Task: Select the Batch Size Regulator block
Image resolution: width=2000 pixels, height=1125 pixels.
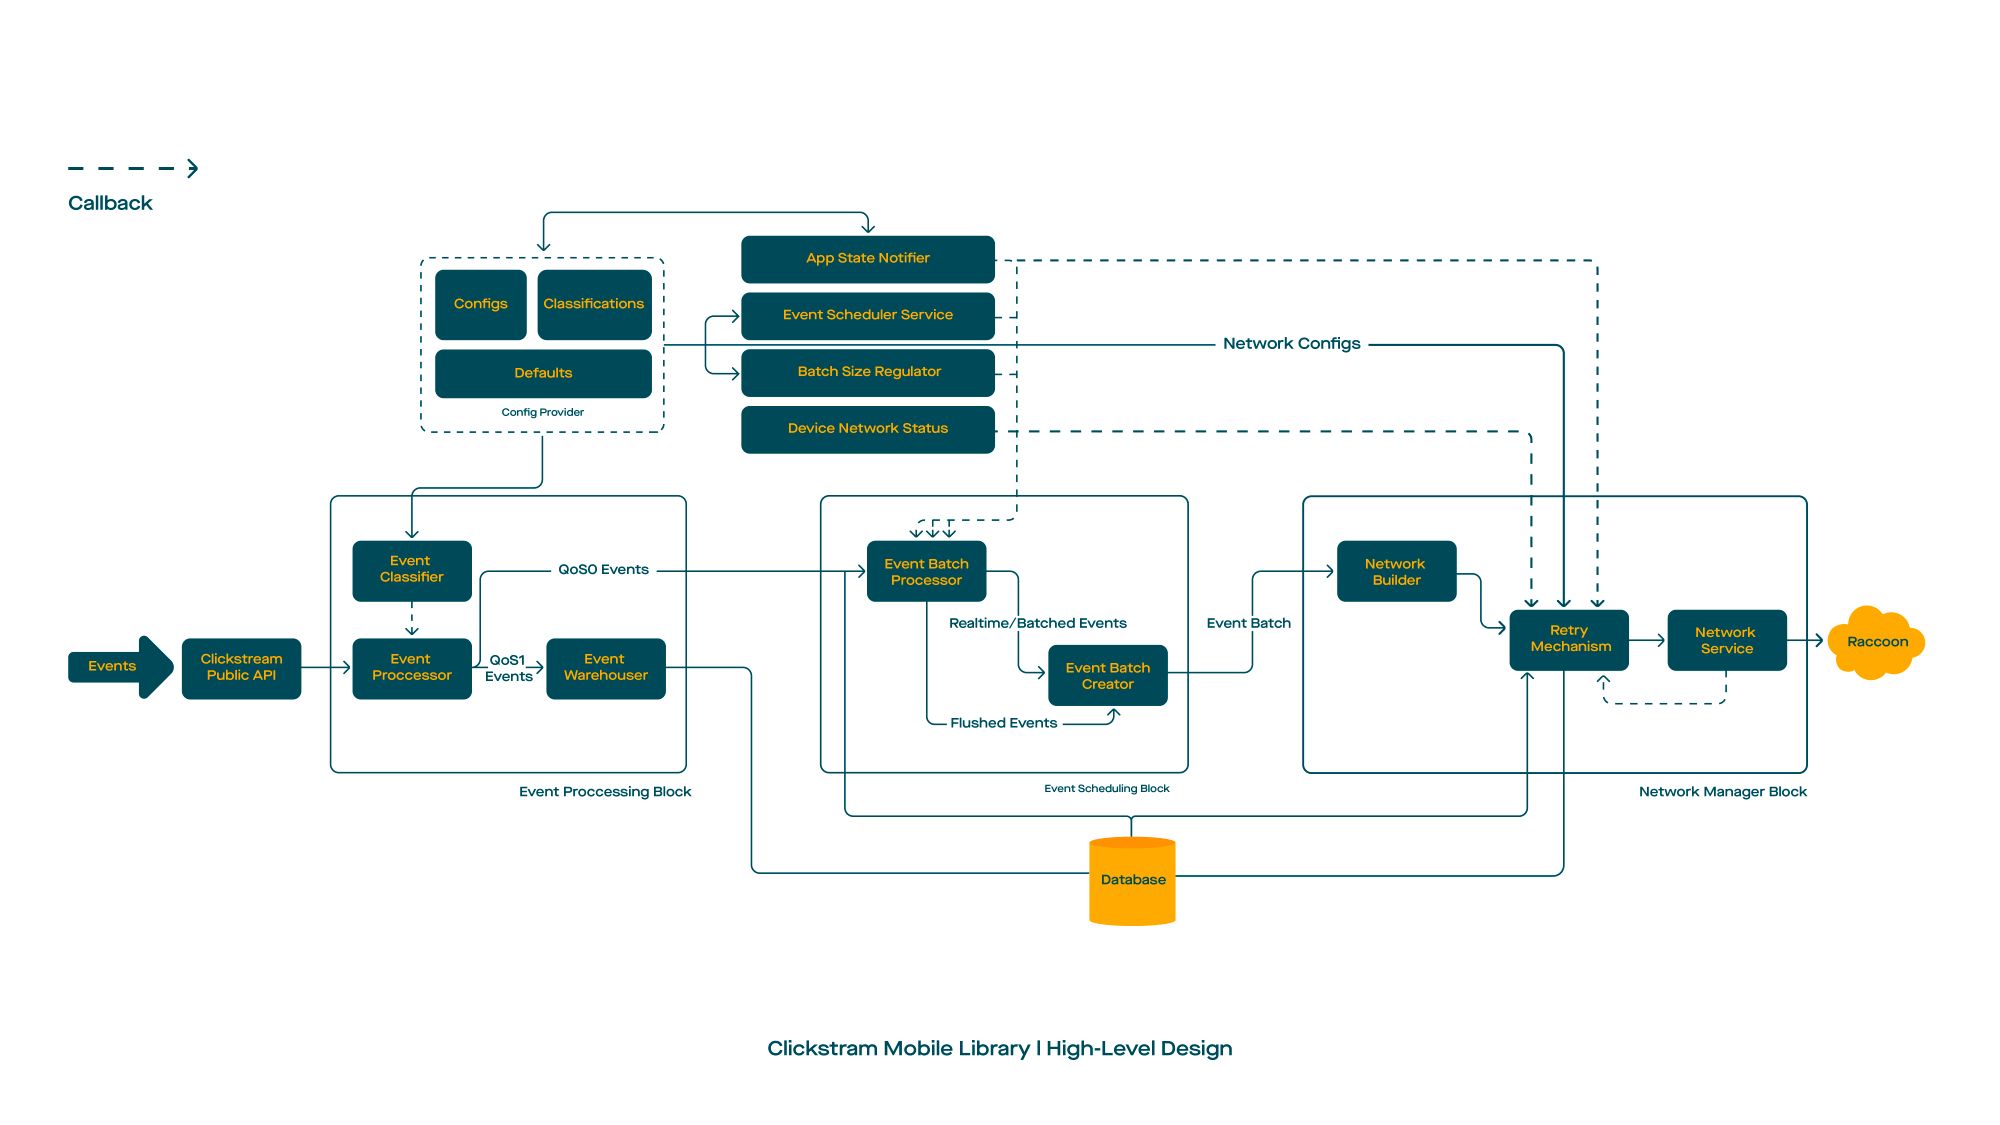Action: pos(867,372)
